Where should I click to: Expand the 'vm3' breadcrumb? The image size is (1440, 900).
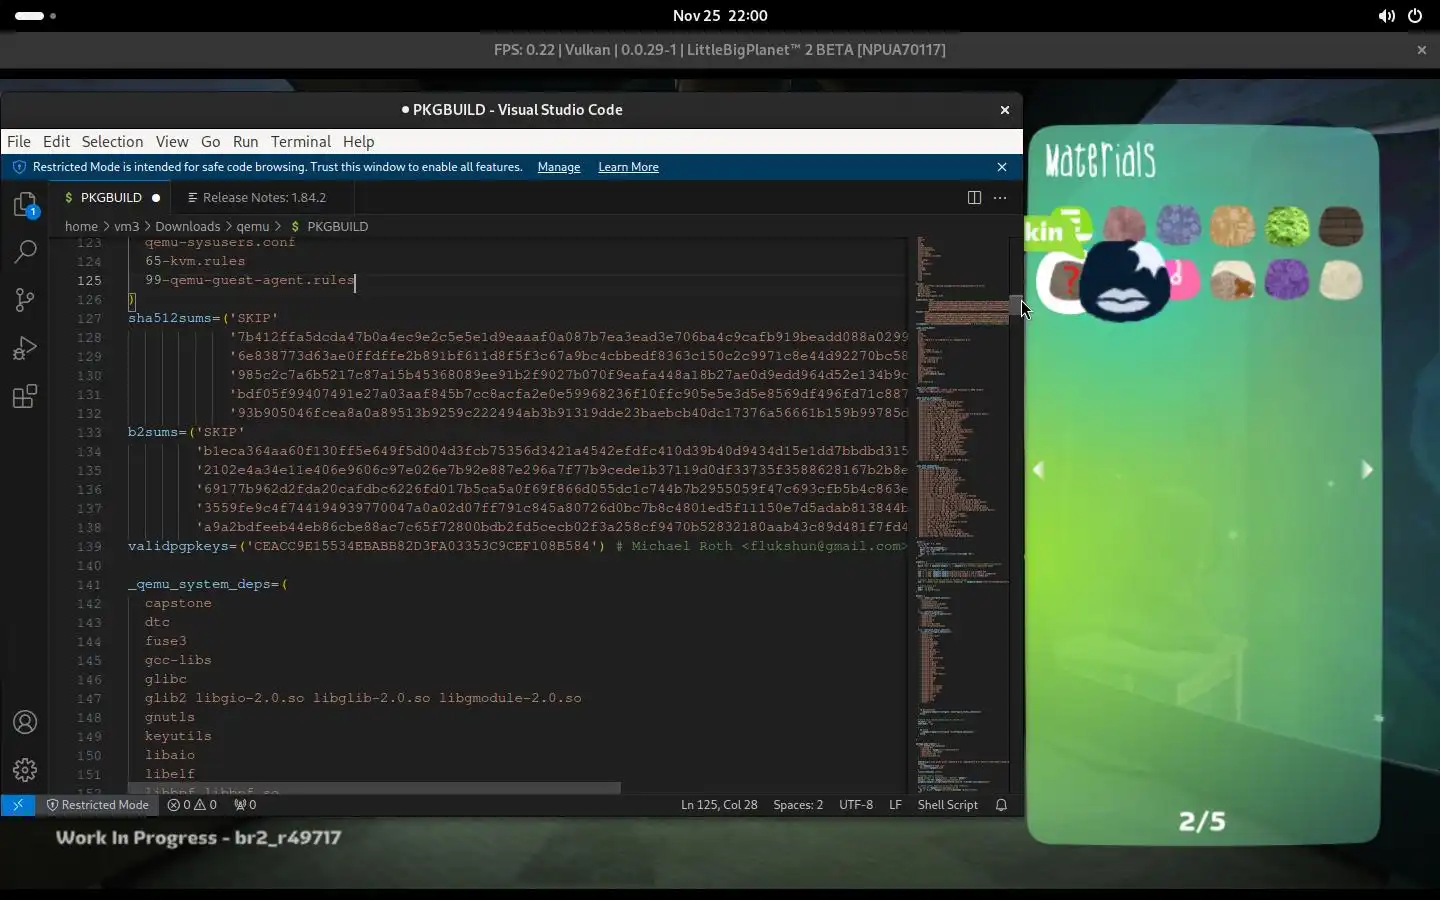tap(126, 227)
